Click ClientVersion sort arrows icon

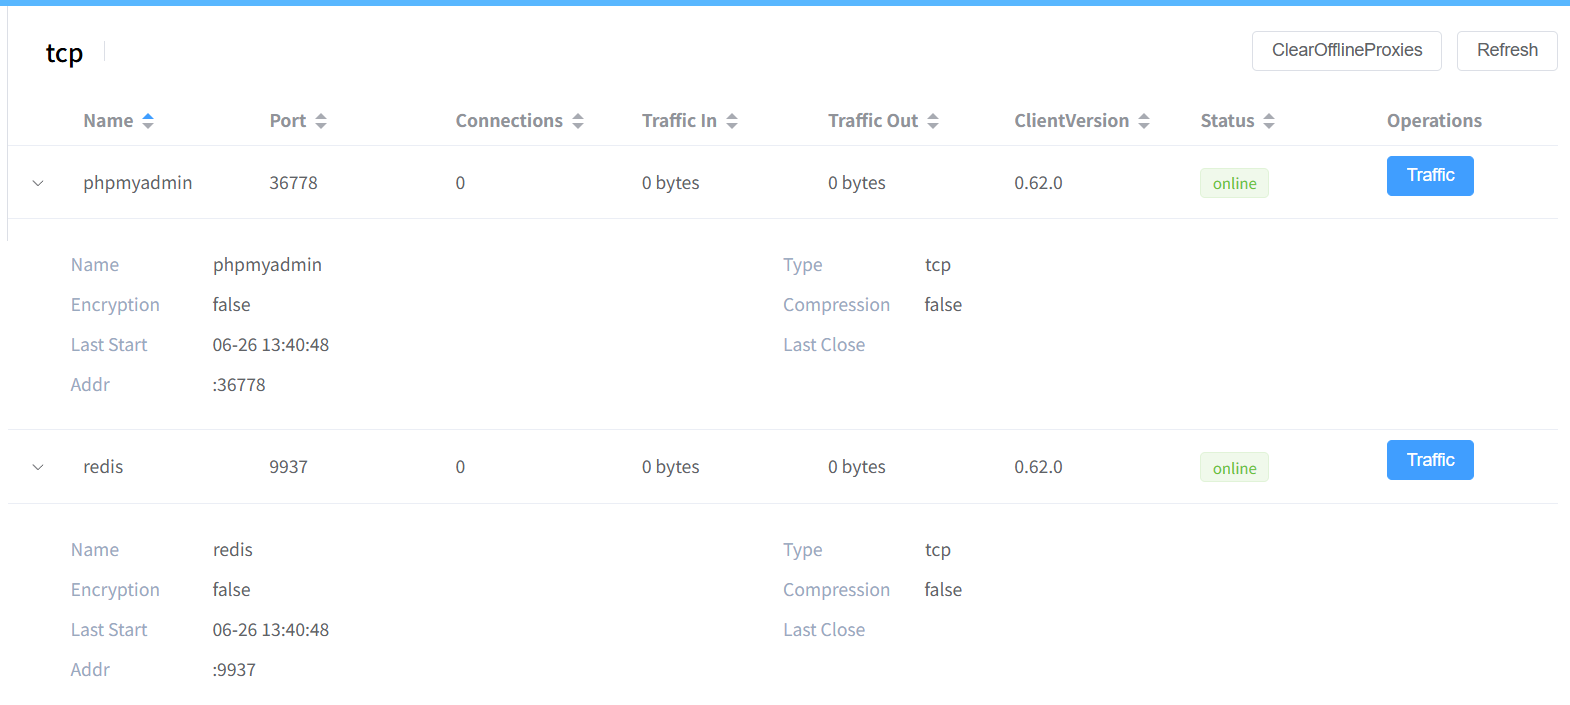[1144, 121]
